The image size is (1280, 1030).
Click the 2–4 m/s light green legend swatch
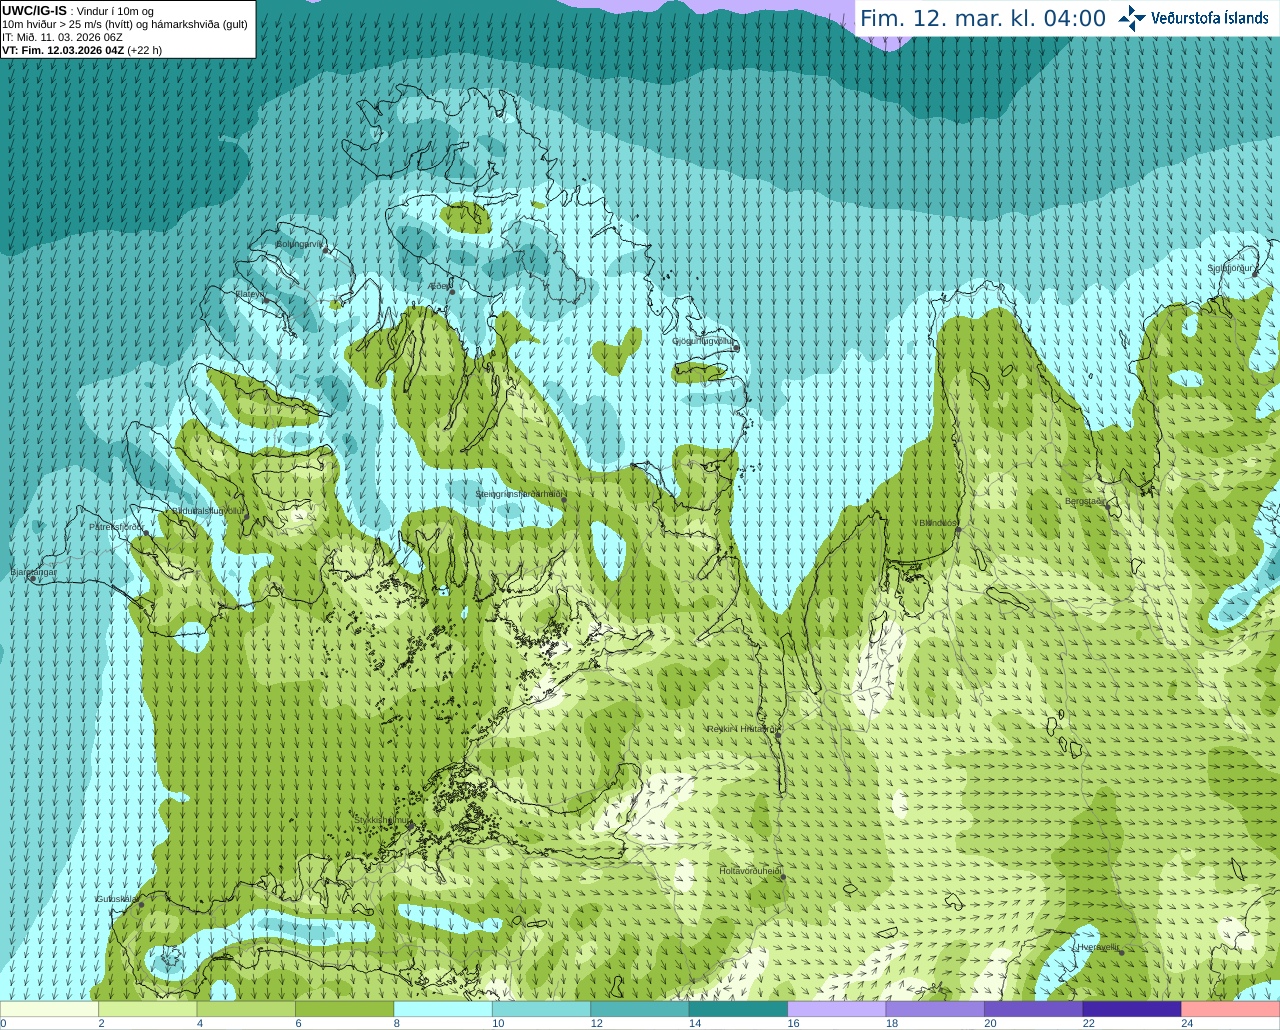148,1009
